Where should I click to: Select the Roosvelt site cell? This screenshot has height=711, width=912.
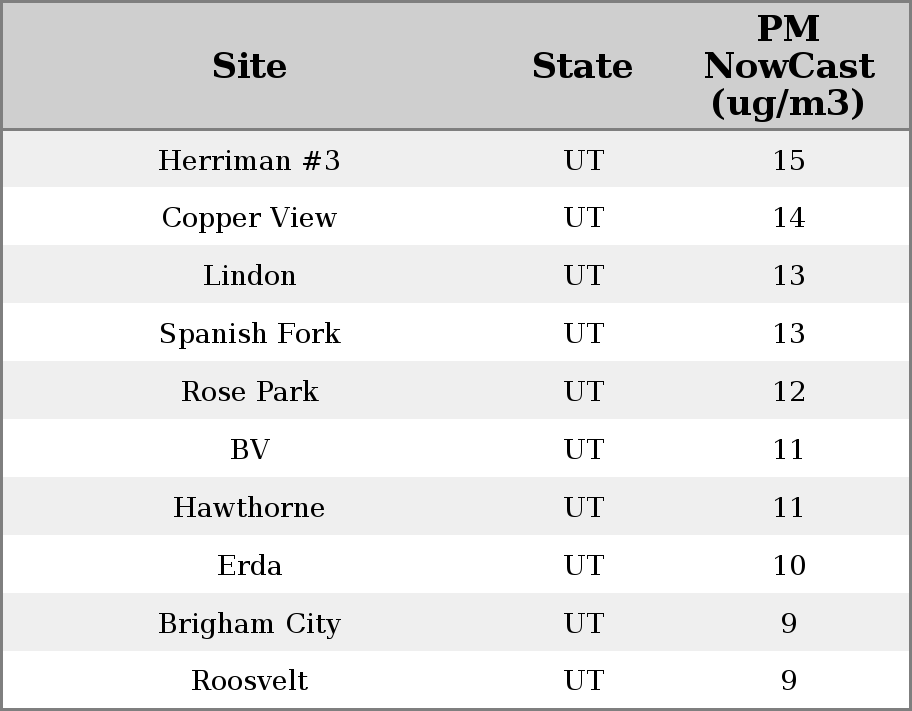(249, 681)
